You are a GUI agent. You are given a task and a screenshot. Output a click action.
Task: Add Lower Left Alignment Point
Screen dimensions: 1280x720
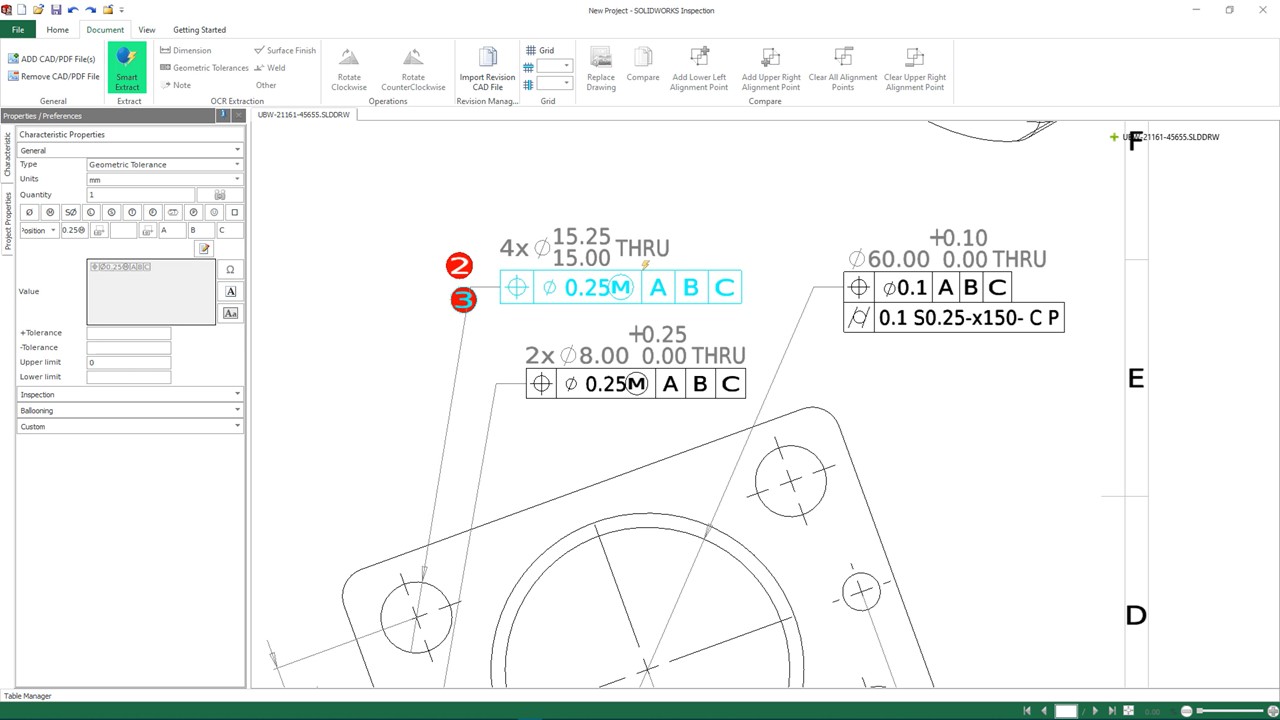tap(699, 68)
